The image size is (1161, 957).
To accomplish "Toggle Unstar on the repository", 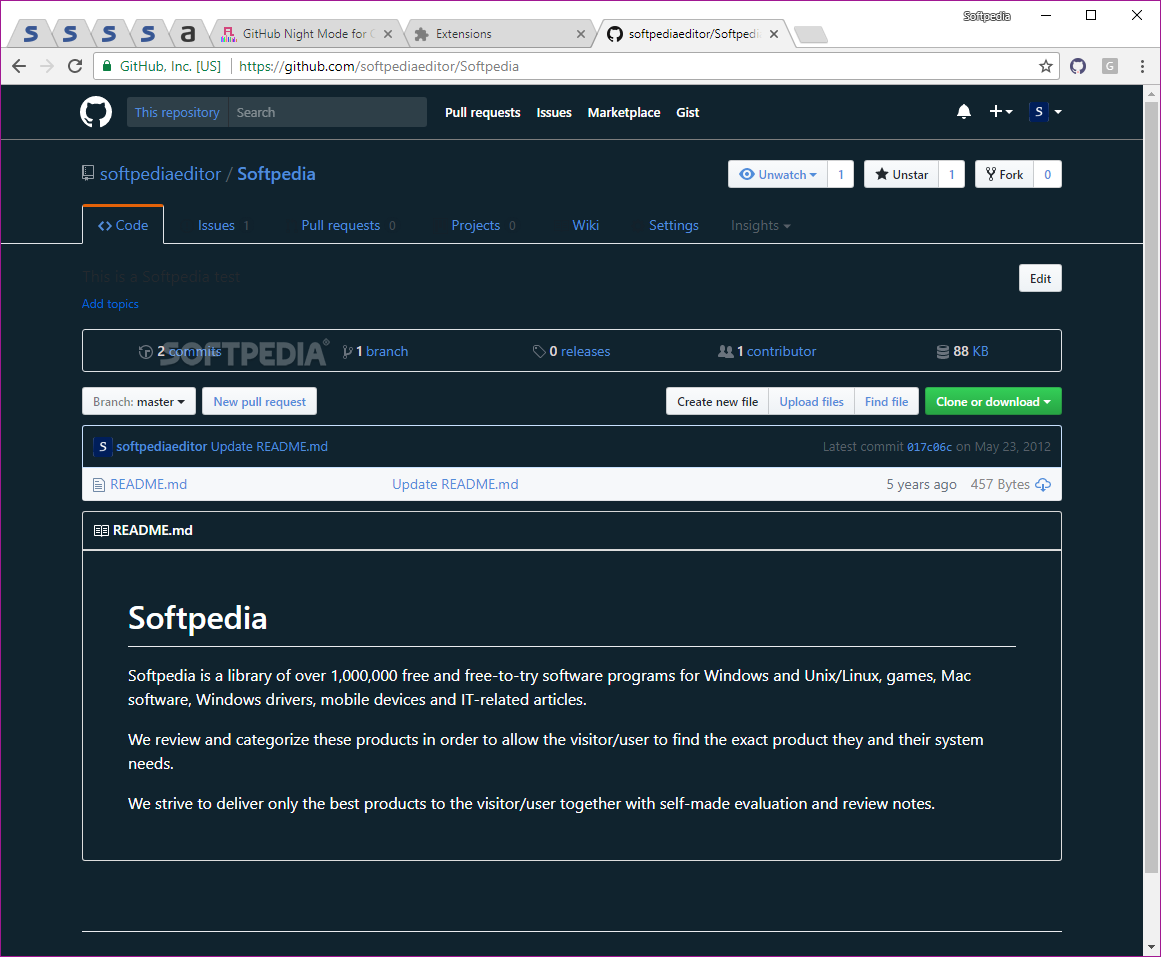I will (901, 174).
